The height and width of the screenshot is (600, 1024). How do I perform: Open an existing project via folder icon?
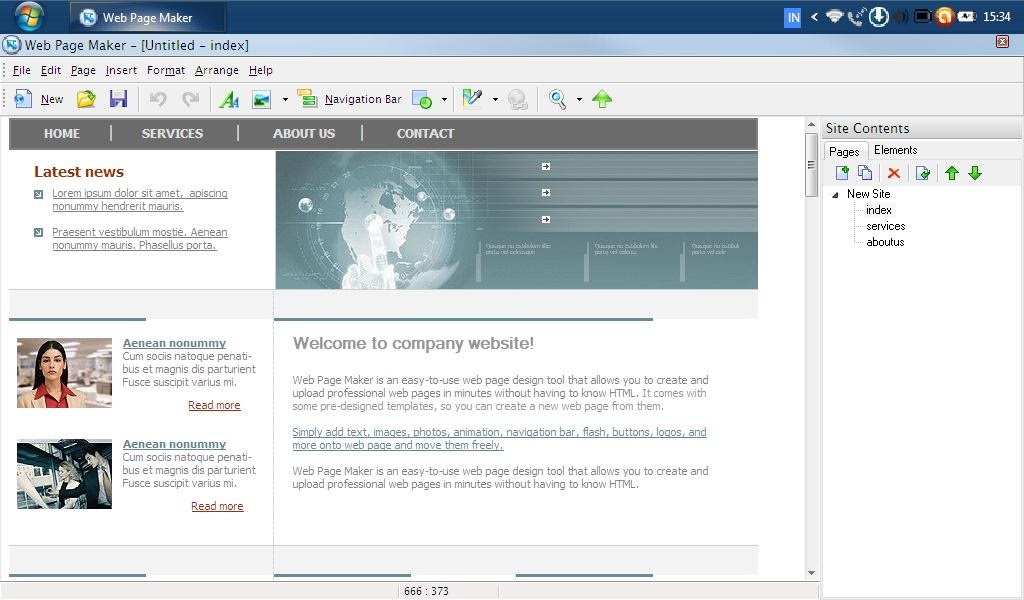click(x=86, y=99)
